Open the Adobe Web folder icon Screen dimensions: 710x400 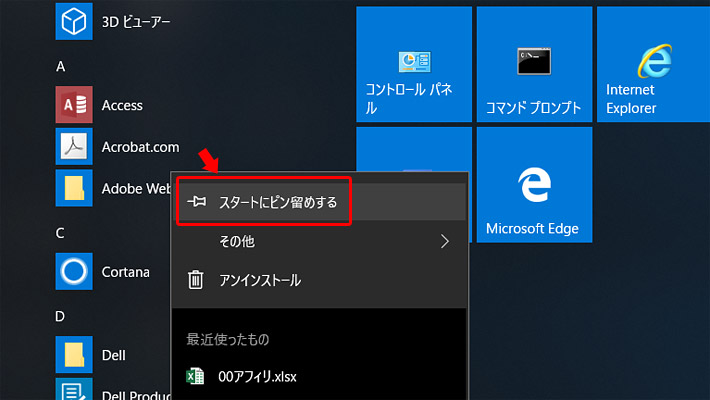pos(74,188)
